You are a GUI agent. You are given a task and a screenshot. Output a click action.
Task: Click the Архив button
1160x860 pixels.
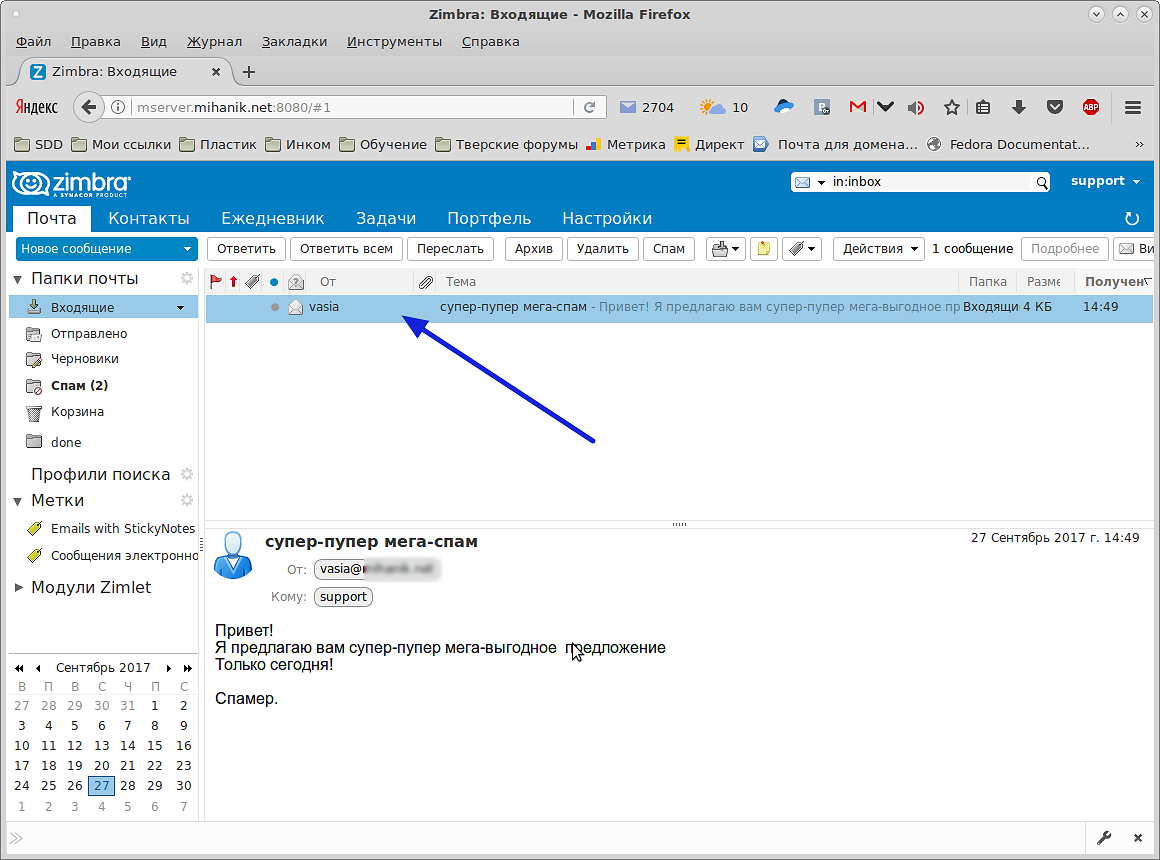(x=533, y=249)
